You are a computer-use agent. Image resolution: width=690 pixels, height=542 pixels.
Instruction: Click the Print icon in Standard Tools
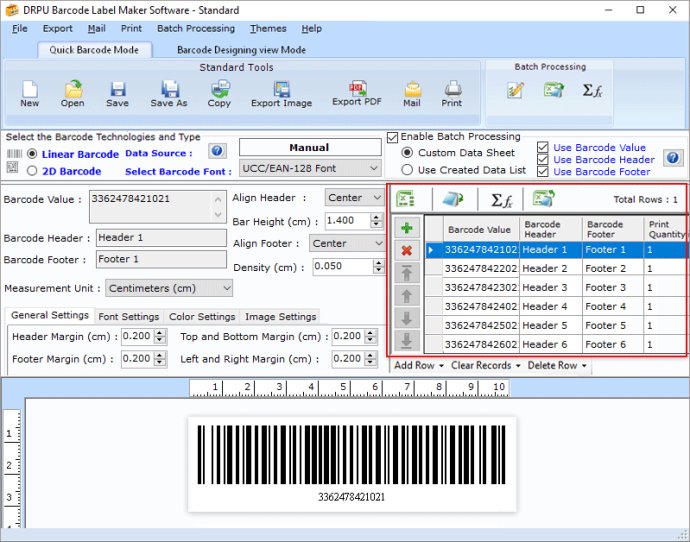tap(452, 89)
